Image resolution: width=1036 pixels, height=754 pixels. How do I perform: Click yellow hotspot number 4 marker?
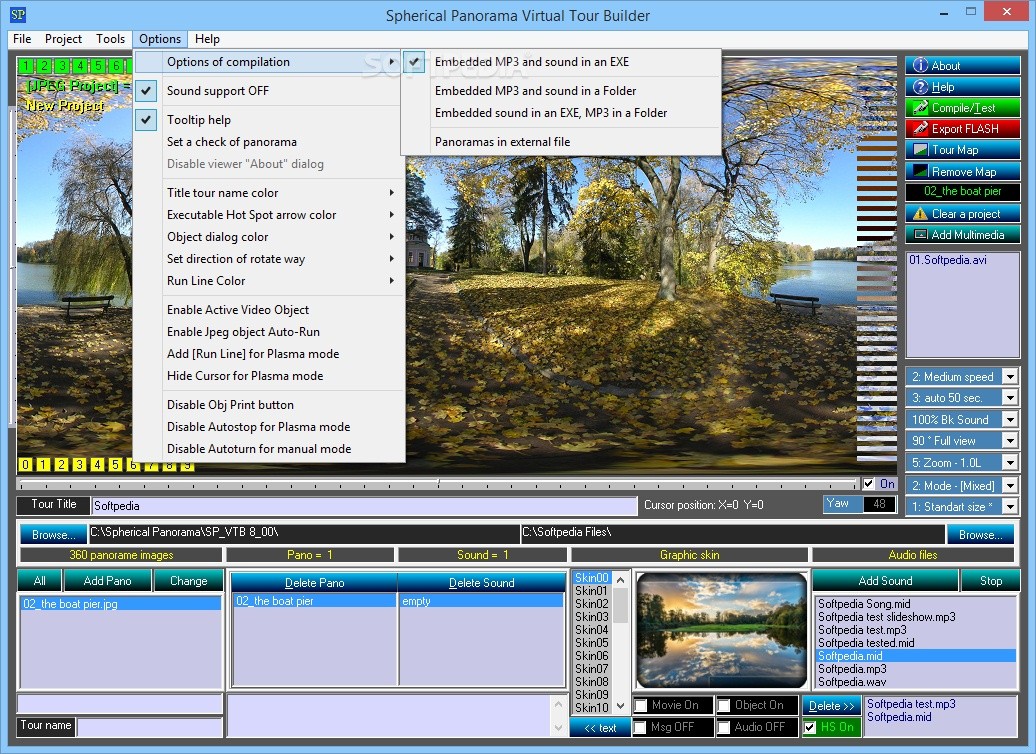pos(97,465)
